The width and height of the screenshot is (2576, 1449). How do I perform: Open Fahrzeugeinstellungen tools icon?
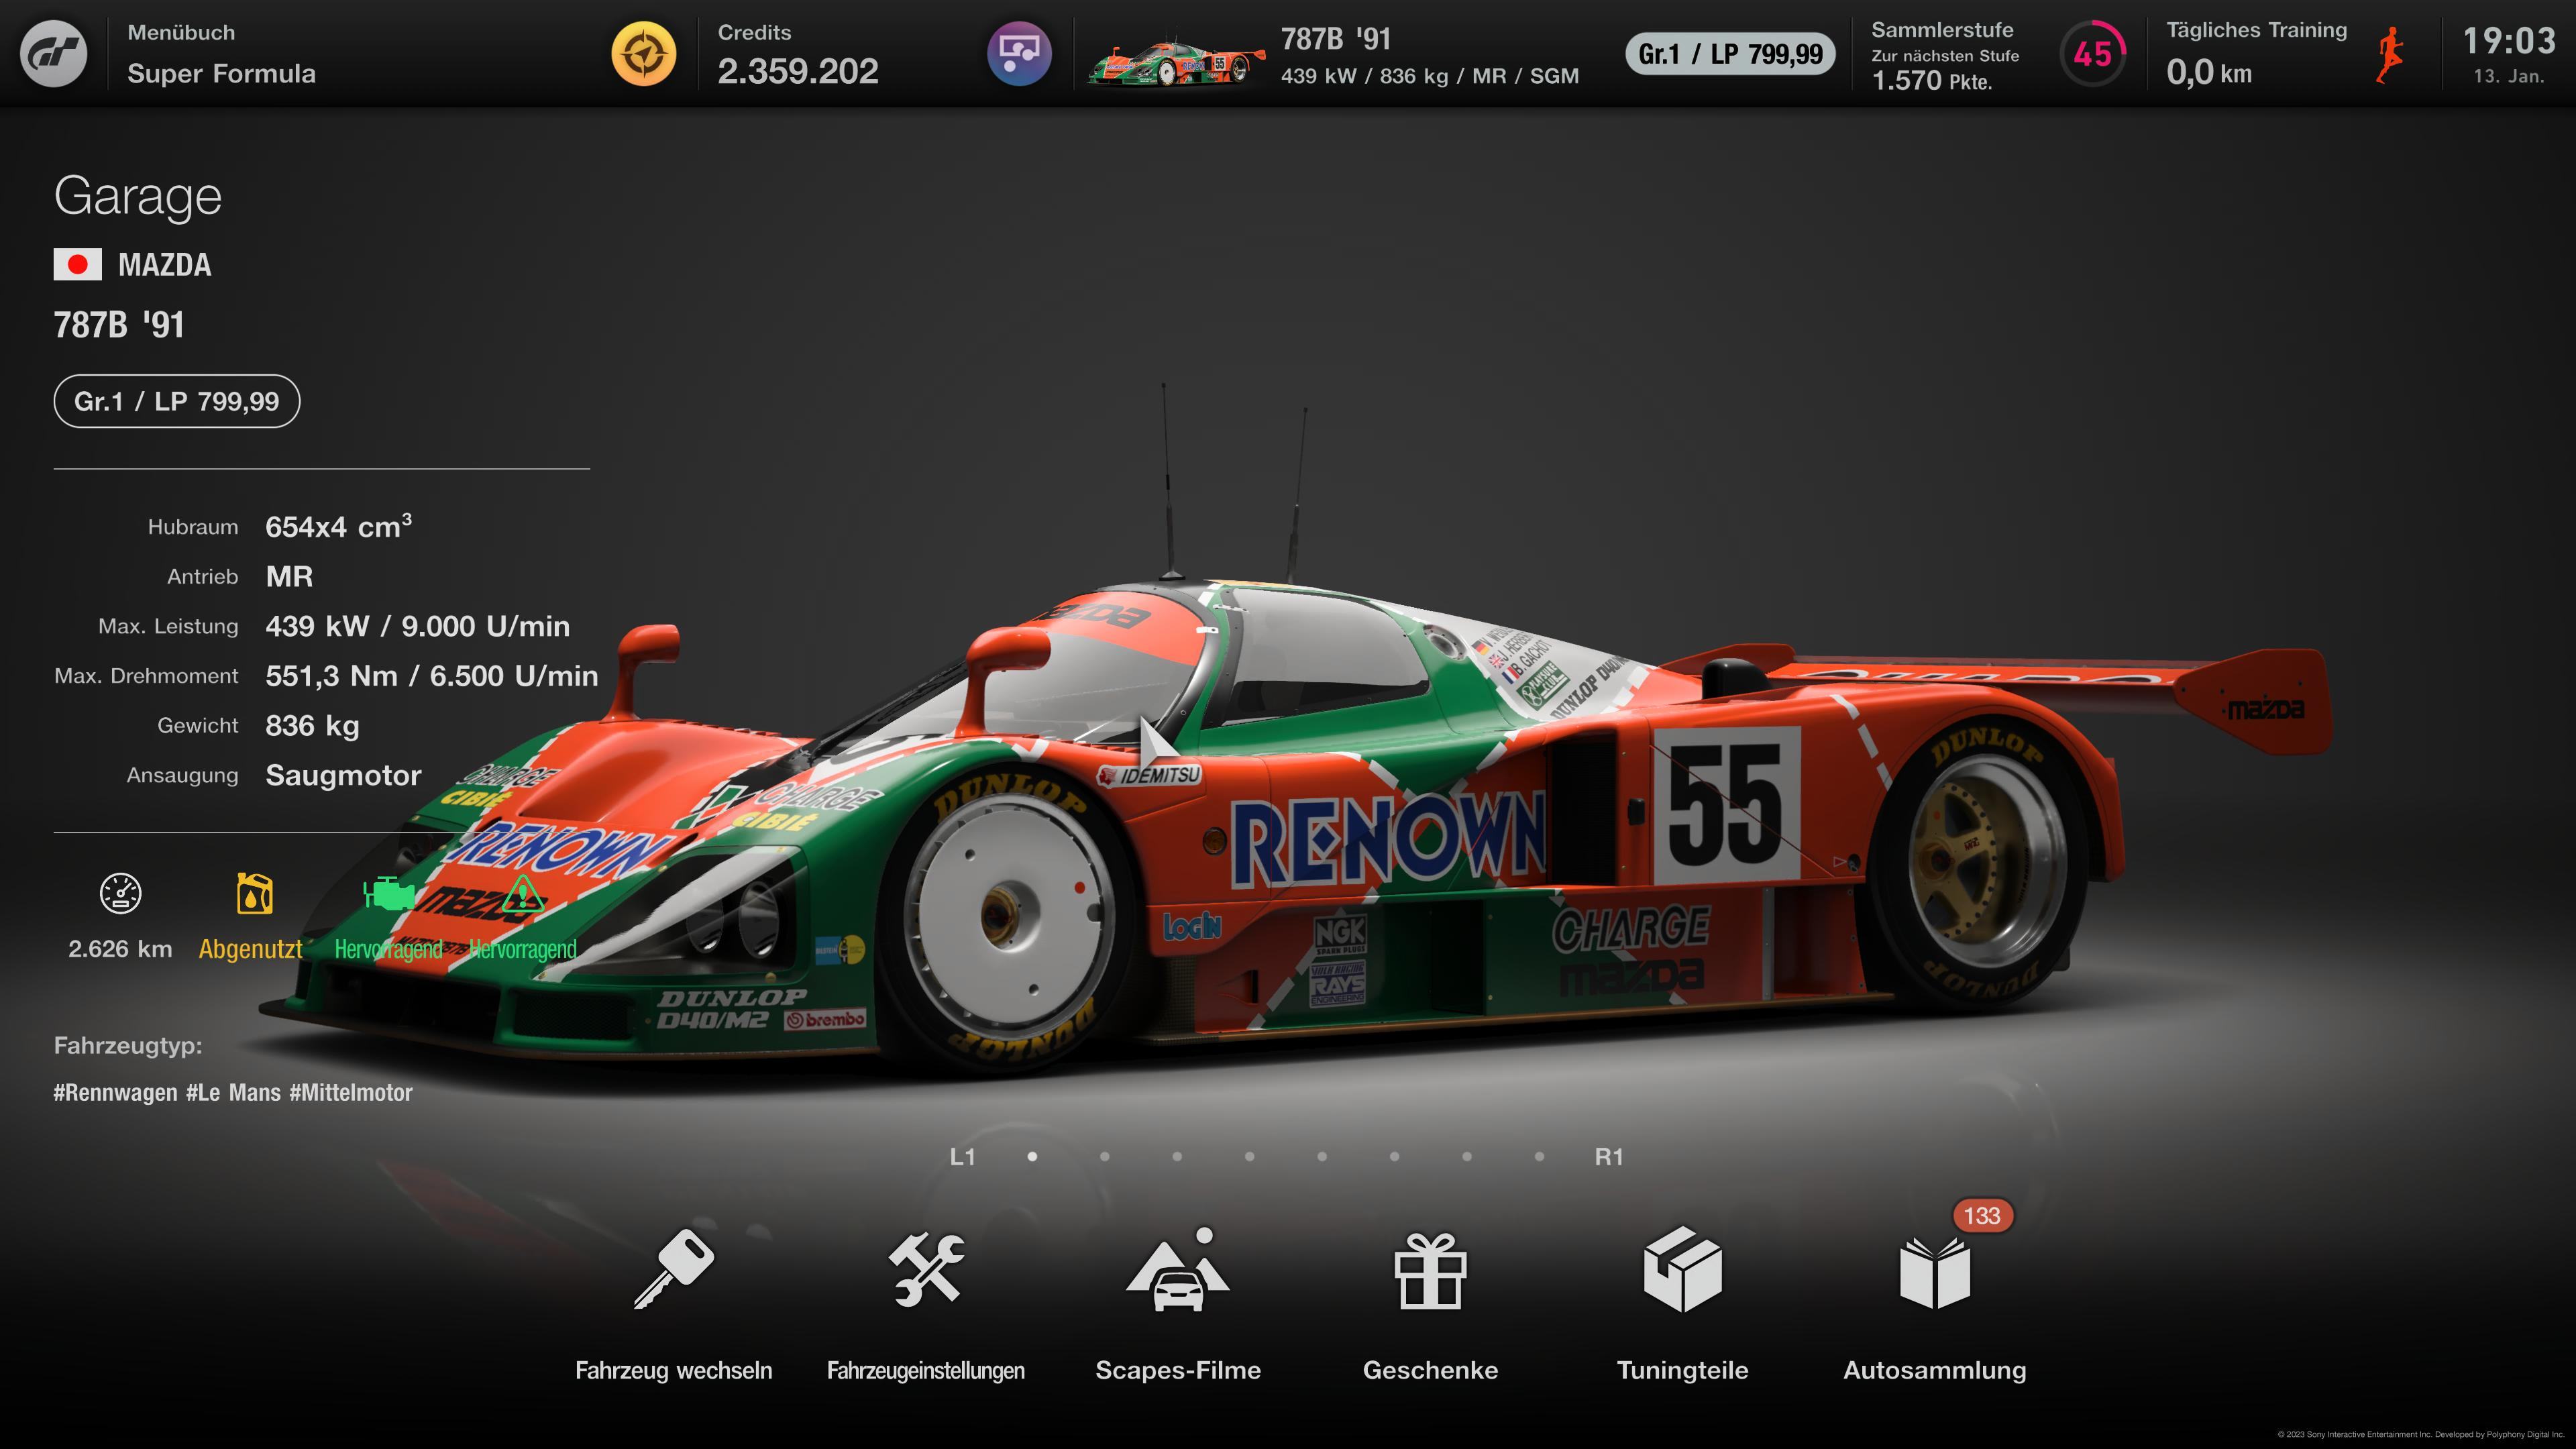click(926, 1269)
